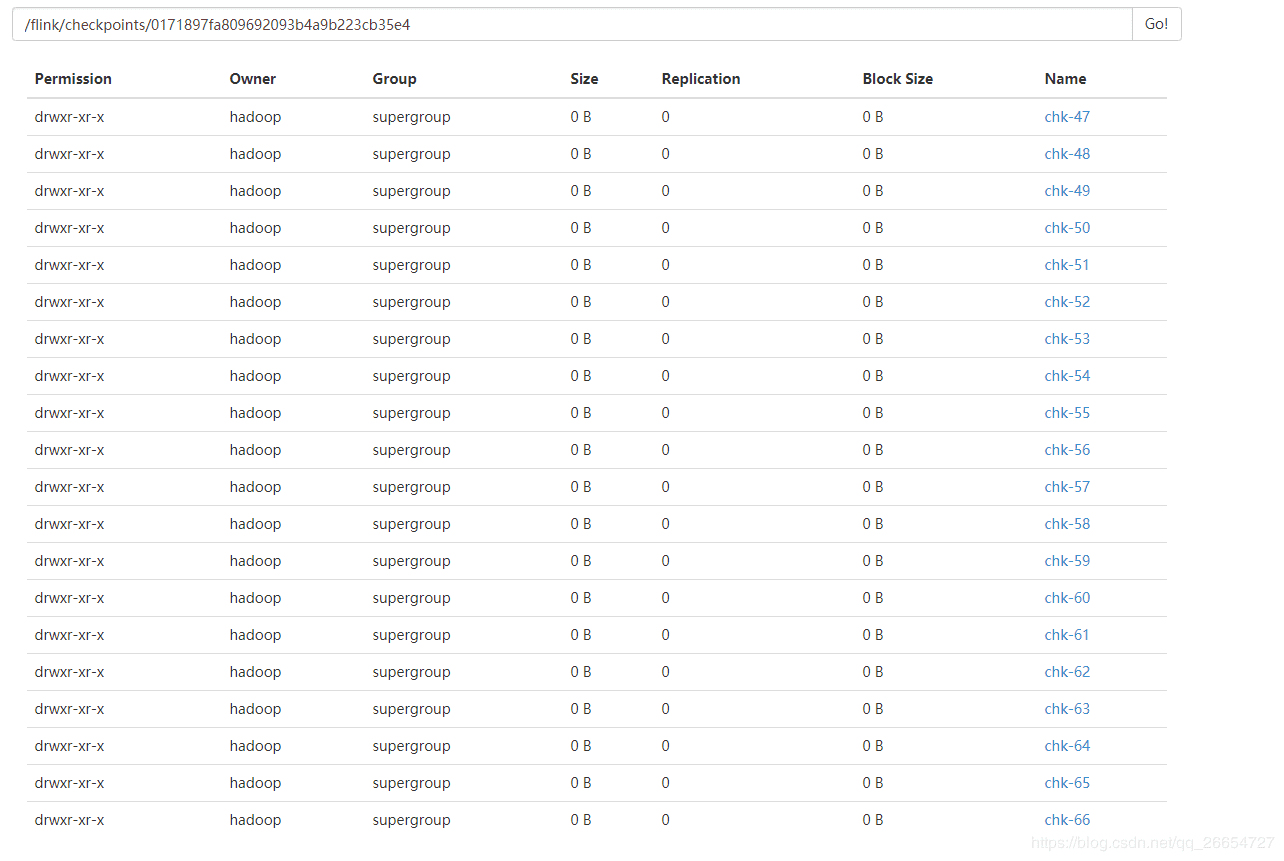Open the chk-64 directory link

tap(1067, 746)
